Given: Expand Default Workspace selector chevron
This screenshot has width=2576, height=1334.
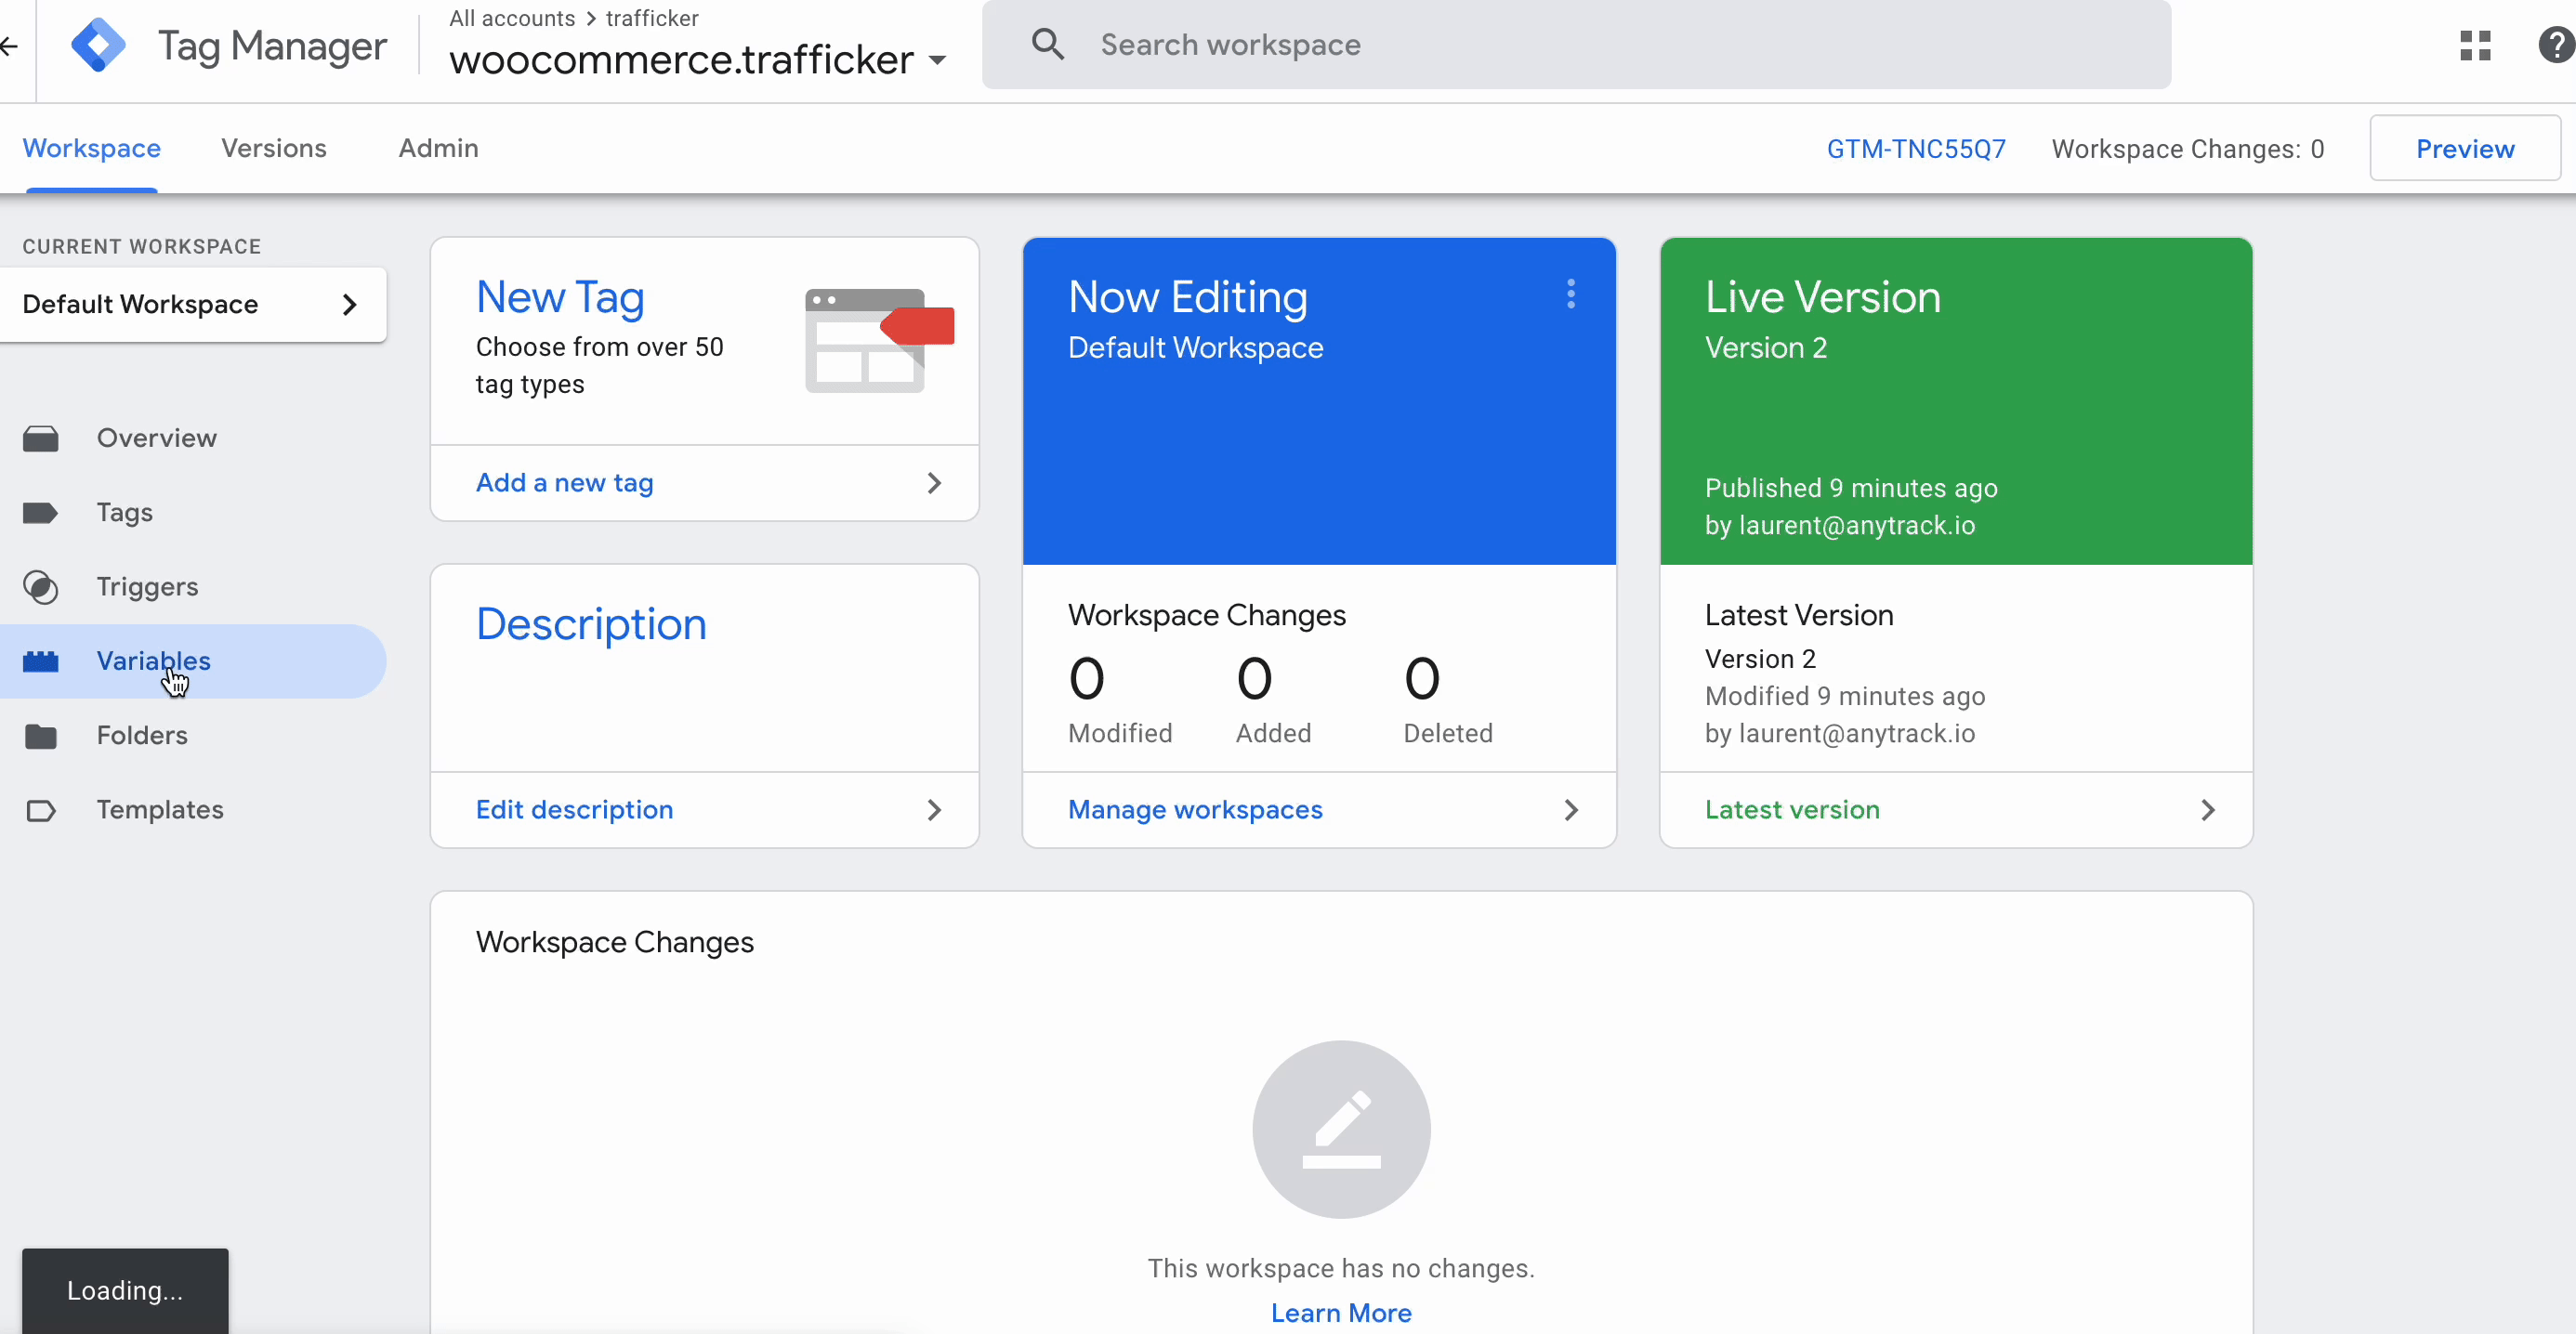Looking at the screenshot, I should (349, 304).
